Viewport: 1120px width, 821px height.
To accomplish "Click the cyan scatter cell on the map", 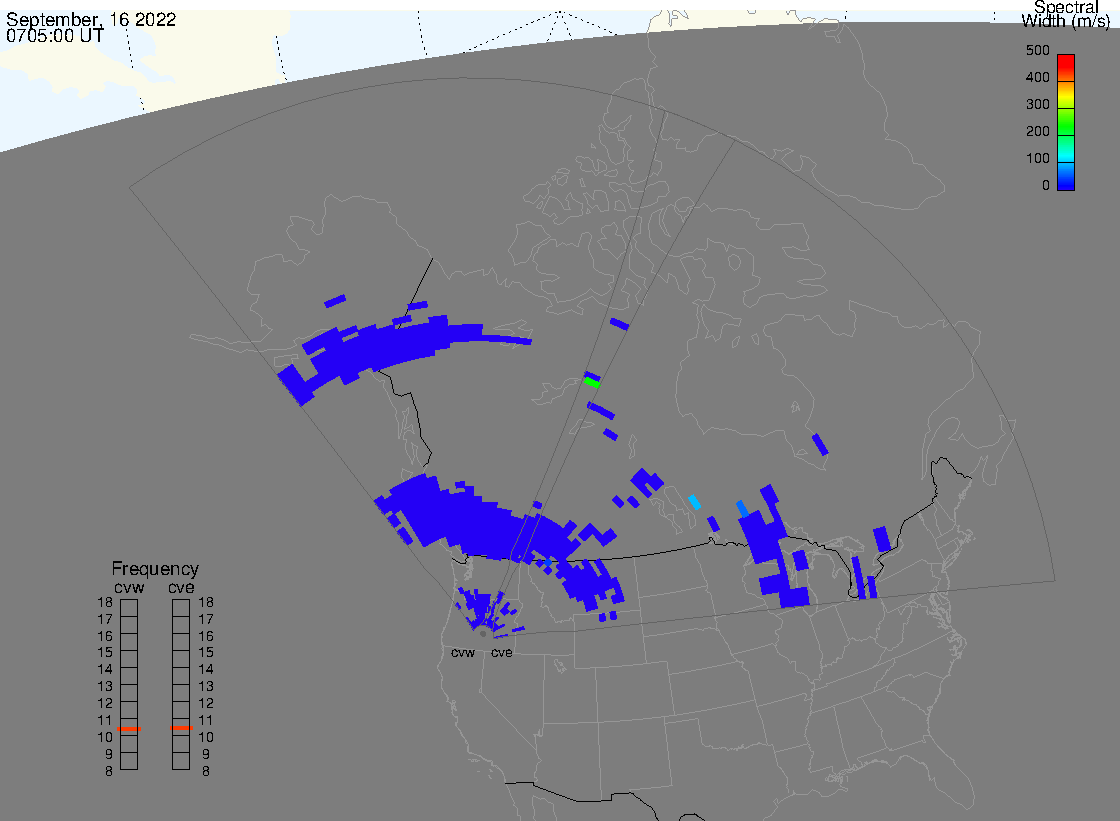I will (x=694, y=502).
